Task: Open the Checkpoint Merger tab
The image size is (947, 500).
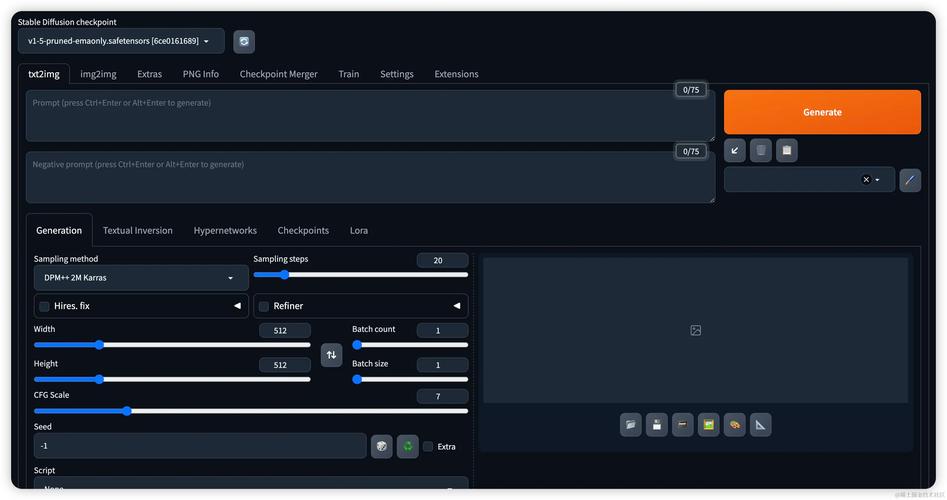Action: coord(278,74)
